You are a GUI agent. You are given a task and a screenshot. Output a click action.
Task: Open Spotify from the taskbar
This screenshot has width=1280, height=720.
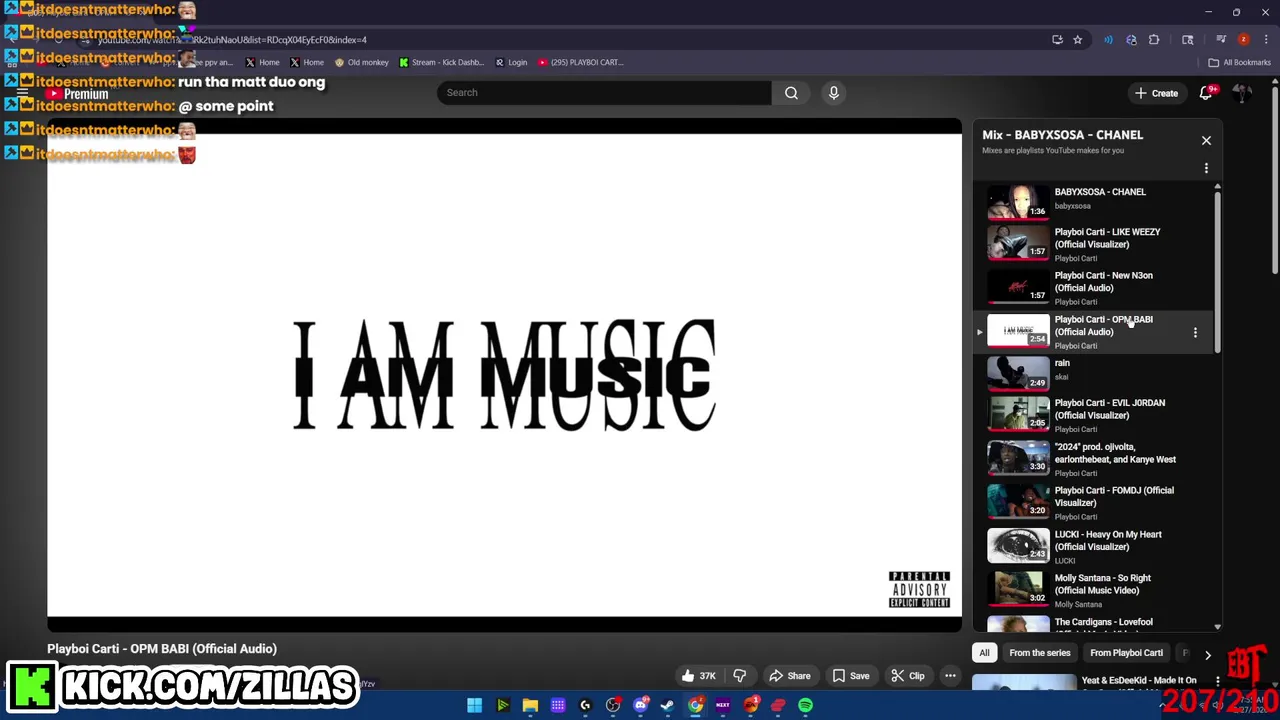point(805,705)
